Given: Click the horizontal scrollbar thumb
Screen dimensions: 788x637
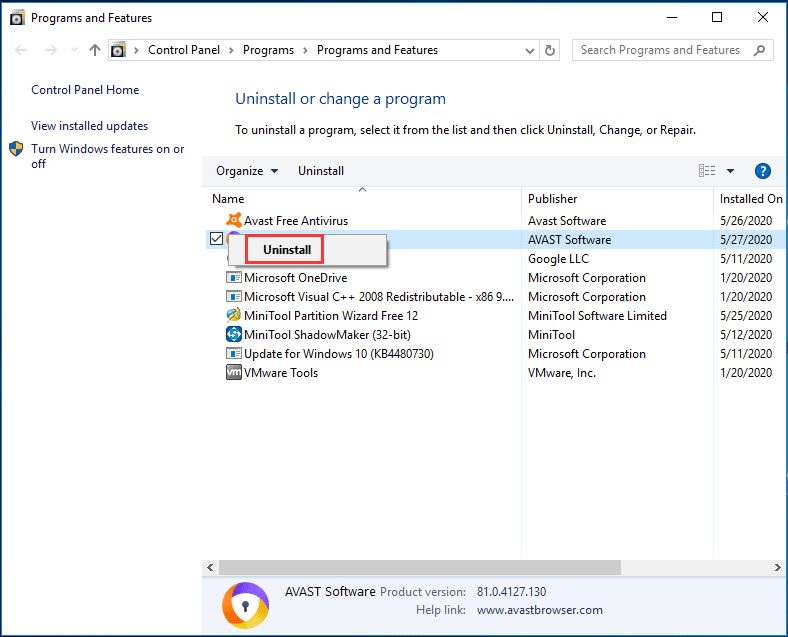Looking at the screenshot, I should (420, 567).
